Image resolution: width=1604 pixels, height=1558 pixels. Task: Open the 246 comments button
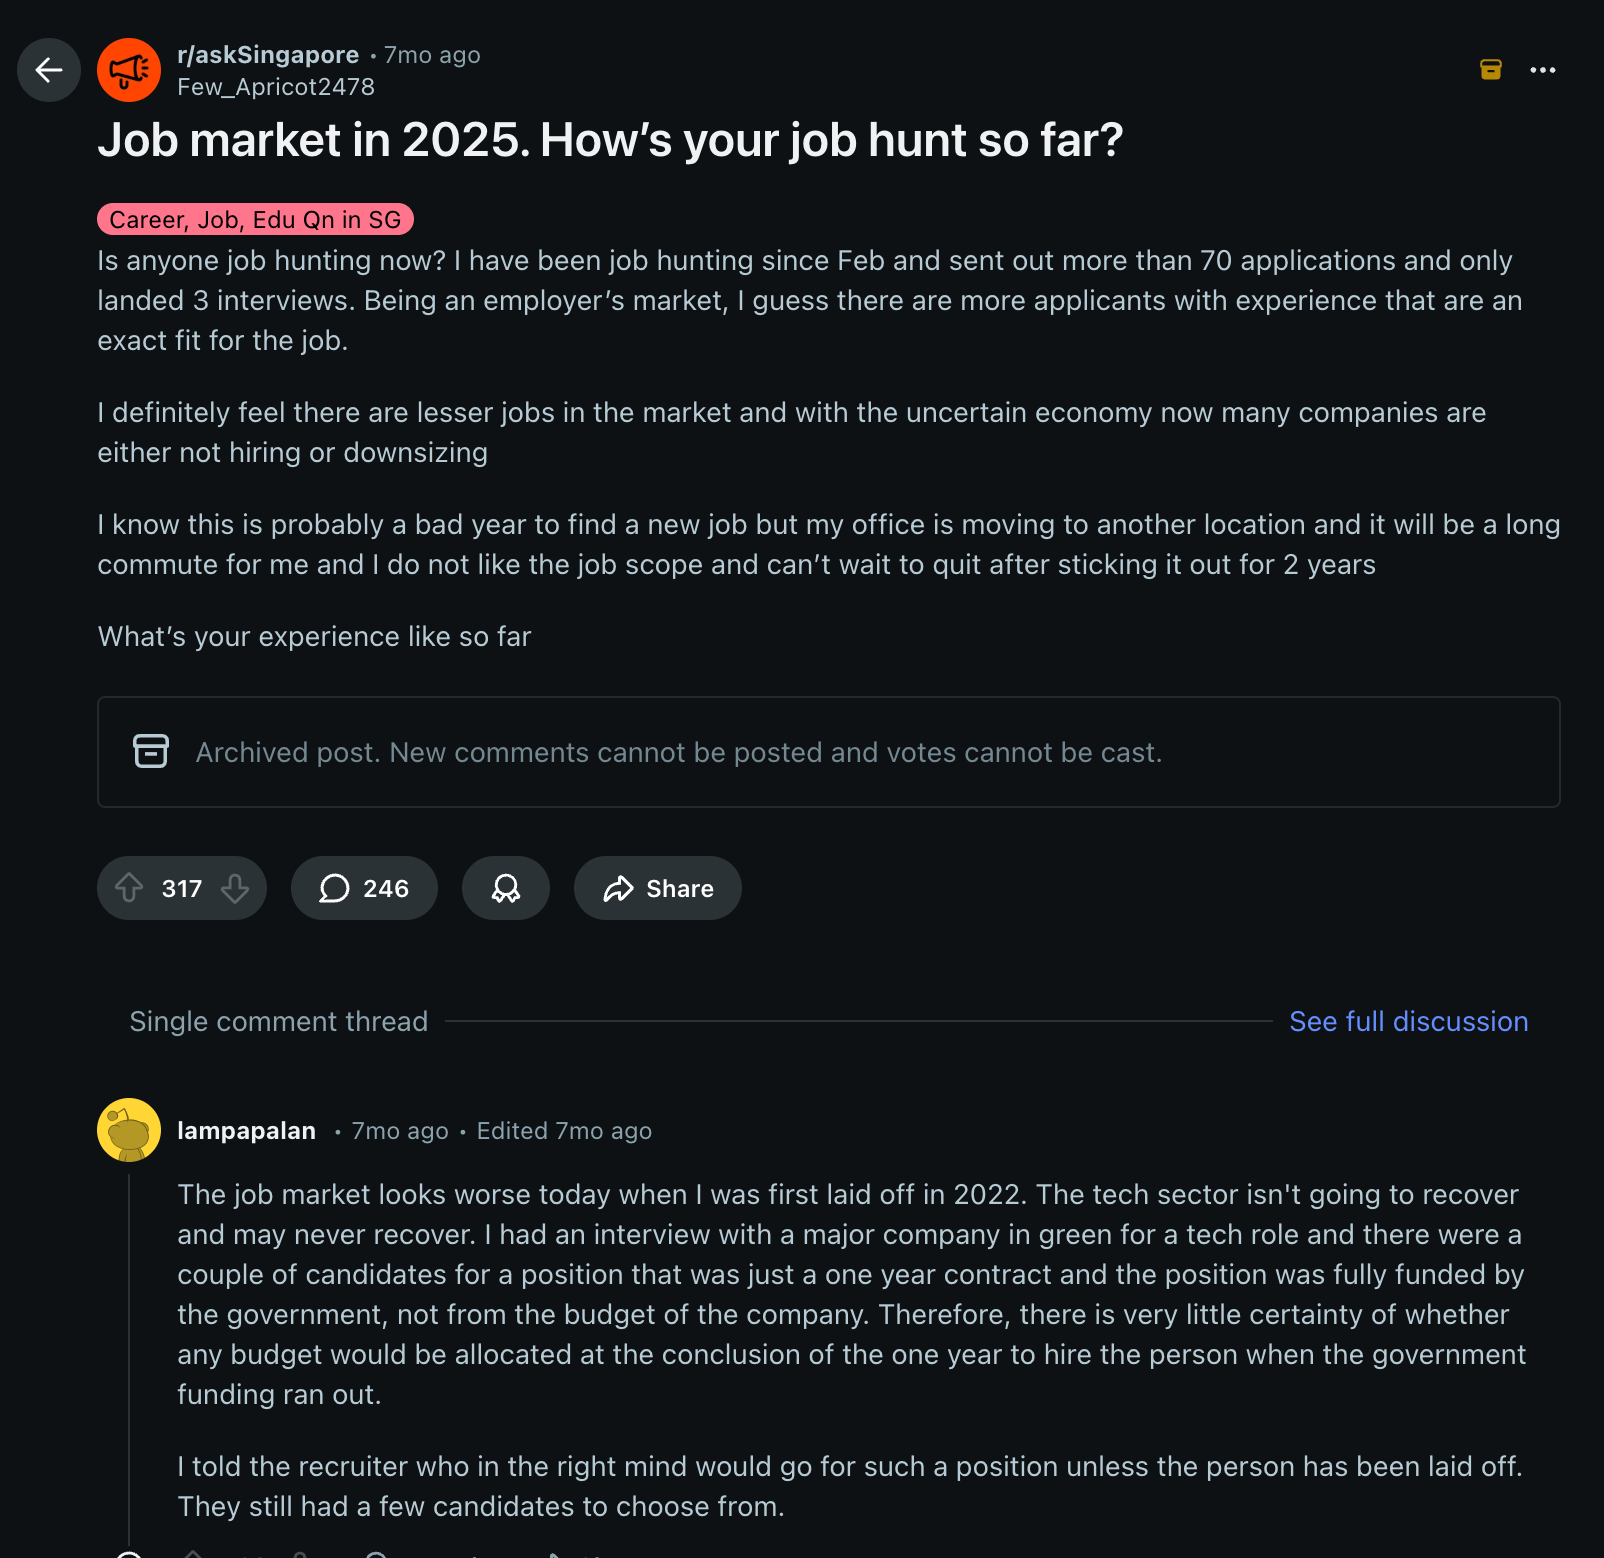point(364,888)
